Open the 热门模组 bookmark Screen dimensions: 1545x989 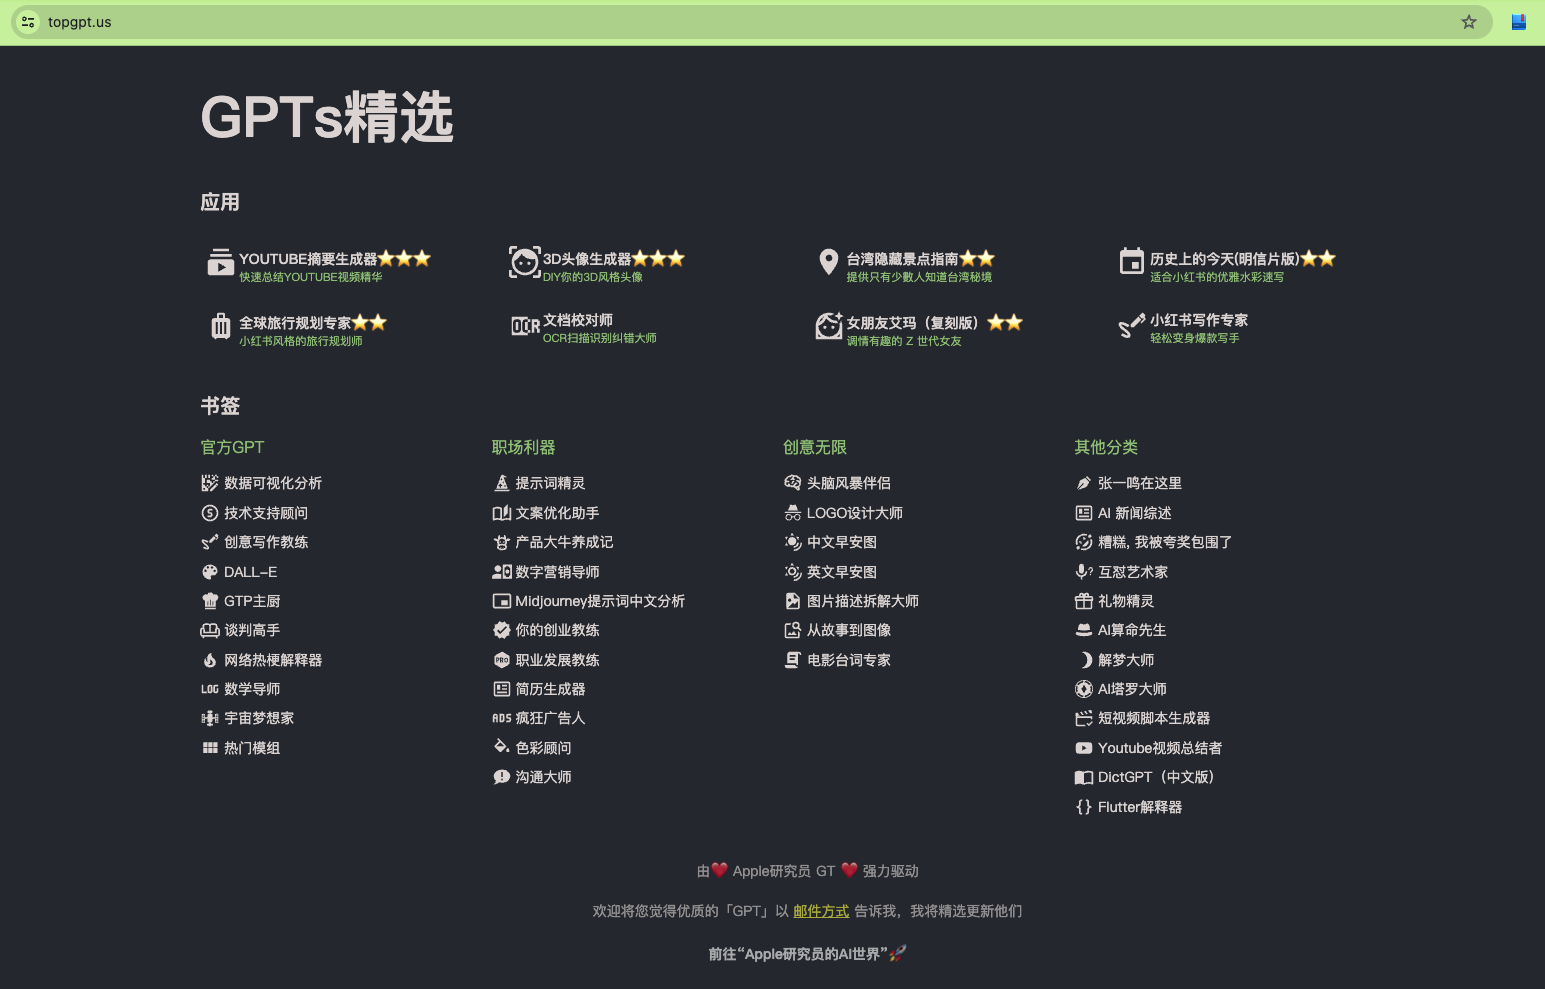(252, 748)
